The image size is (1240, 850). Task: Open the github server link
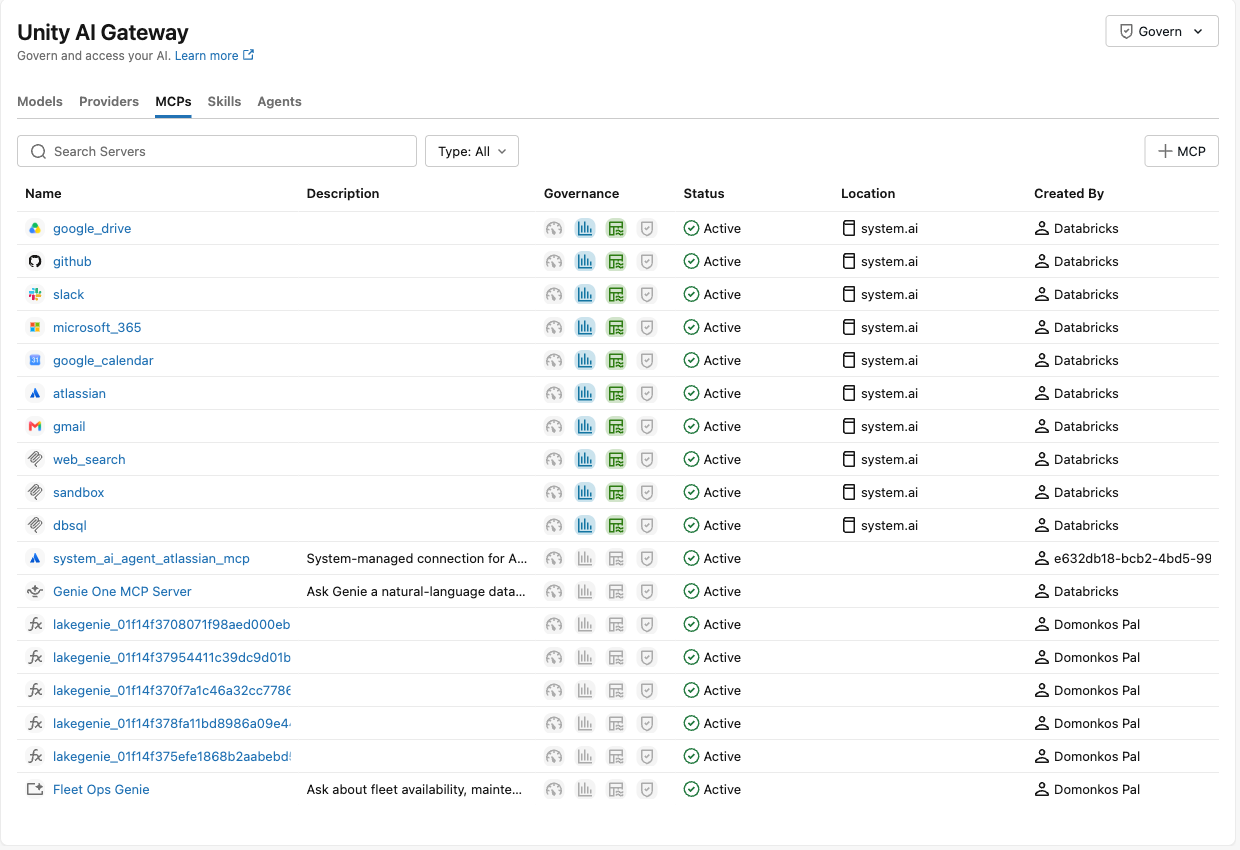point(72,261)
